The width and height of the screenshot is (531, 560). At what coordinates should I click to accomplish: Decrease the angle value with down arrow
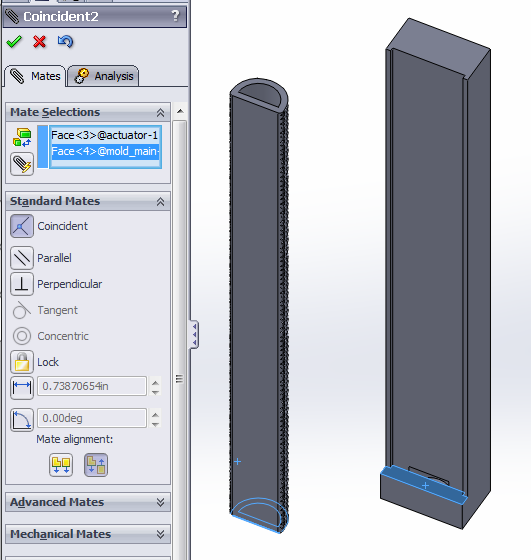pos(155,425)
